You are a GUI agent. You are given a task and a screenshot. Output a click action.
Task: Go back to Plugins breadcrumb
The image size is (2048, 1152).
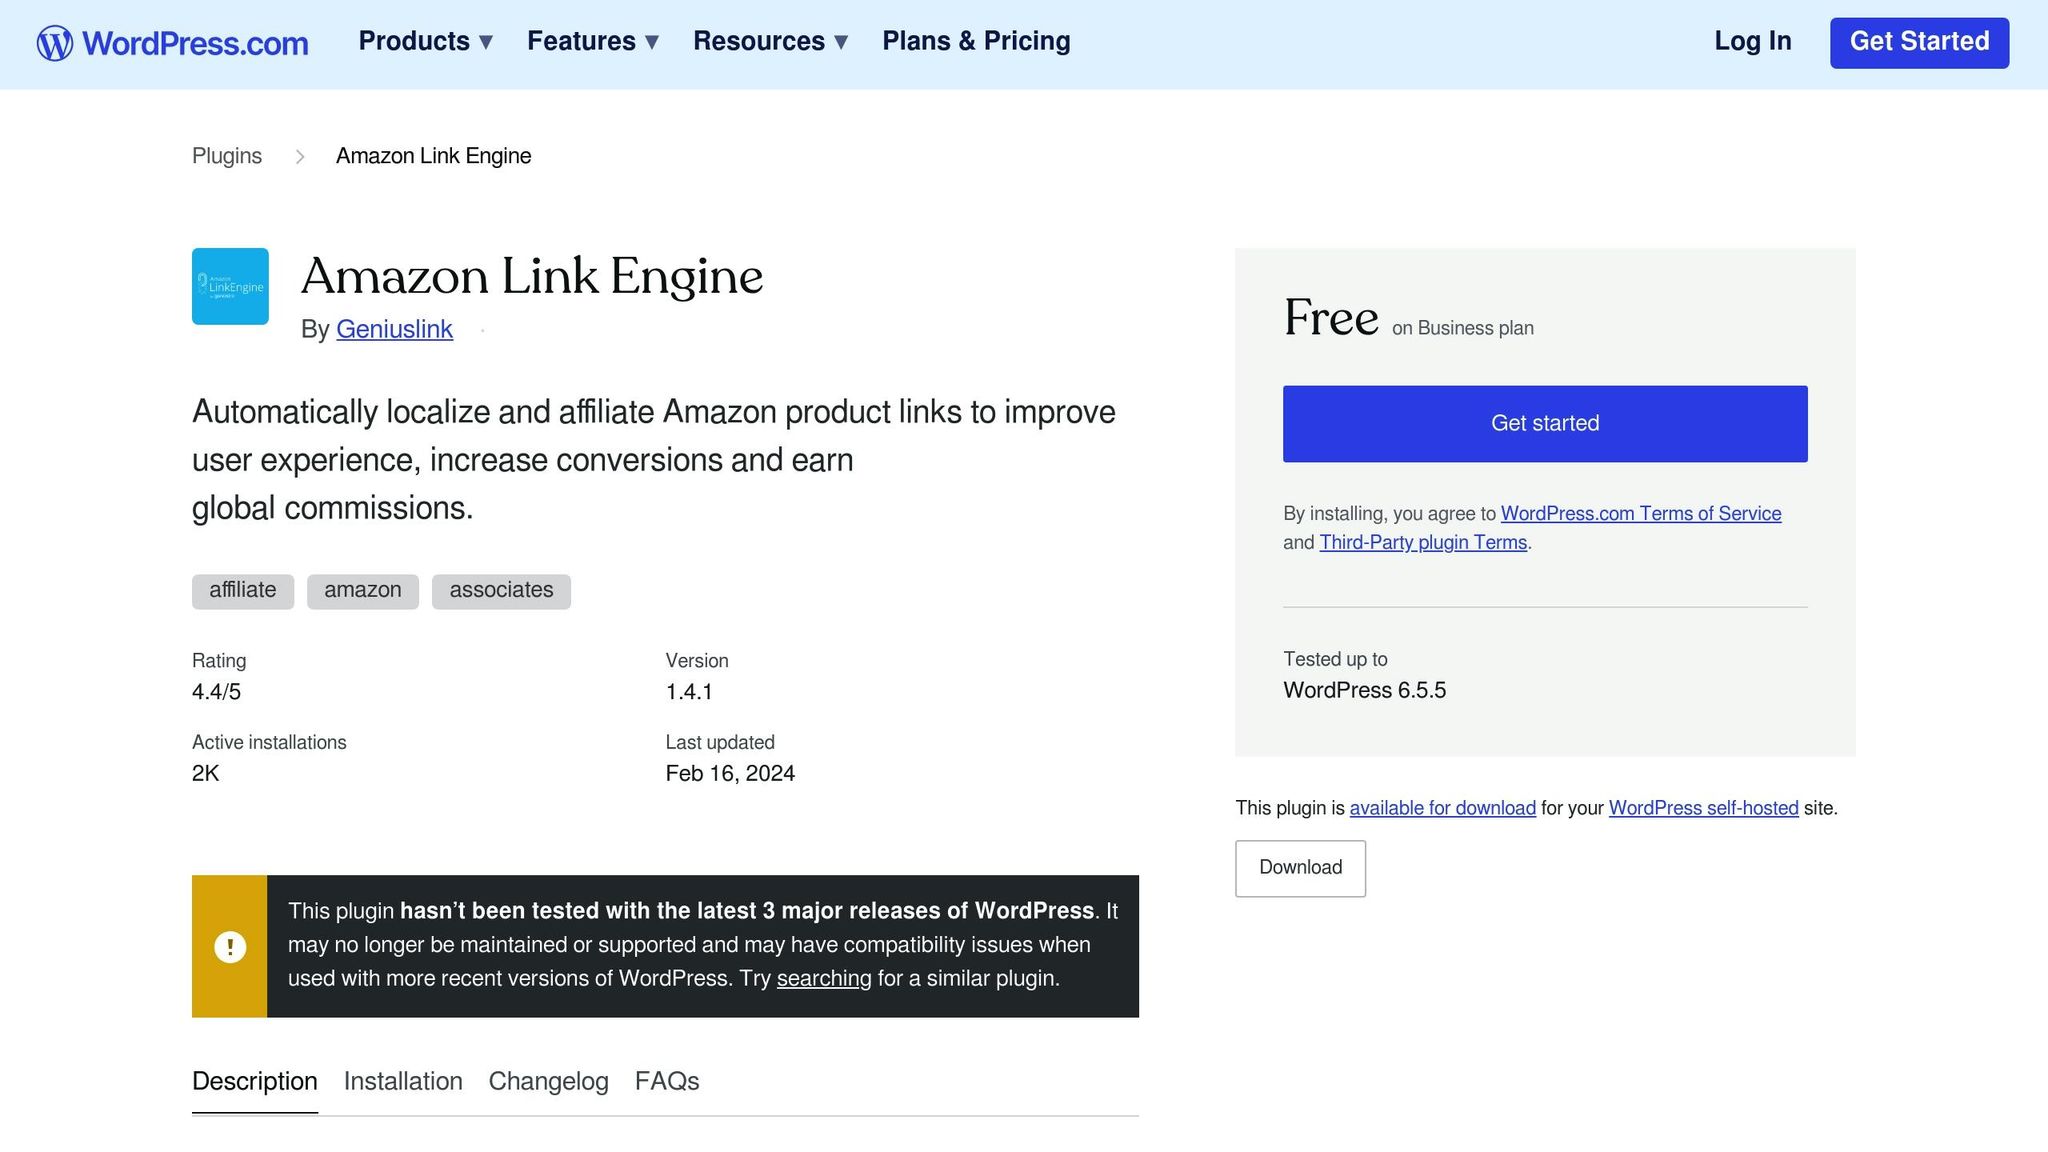pyautogui.click(x=227, y=156)
